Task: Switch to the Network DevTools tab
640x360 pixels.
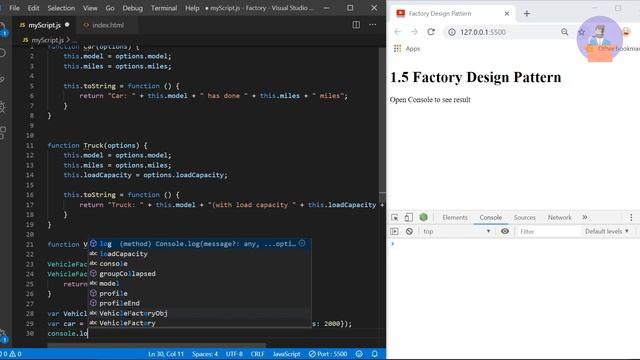Action: [x=559, y=217]
